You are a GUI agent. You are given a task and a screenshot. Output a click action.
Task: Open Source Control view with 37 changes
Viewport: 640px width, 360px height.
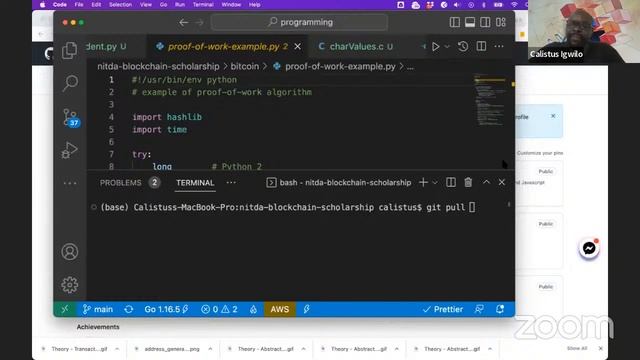click(71, 118)
